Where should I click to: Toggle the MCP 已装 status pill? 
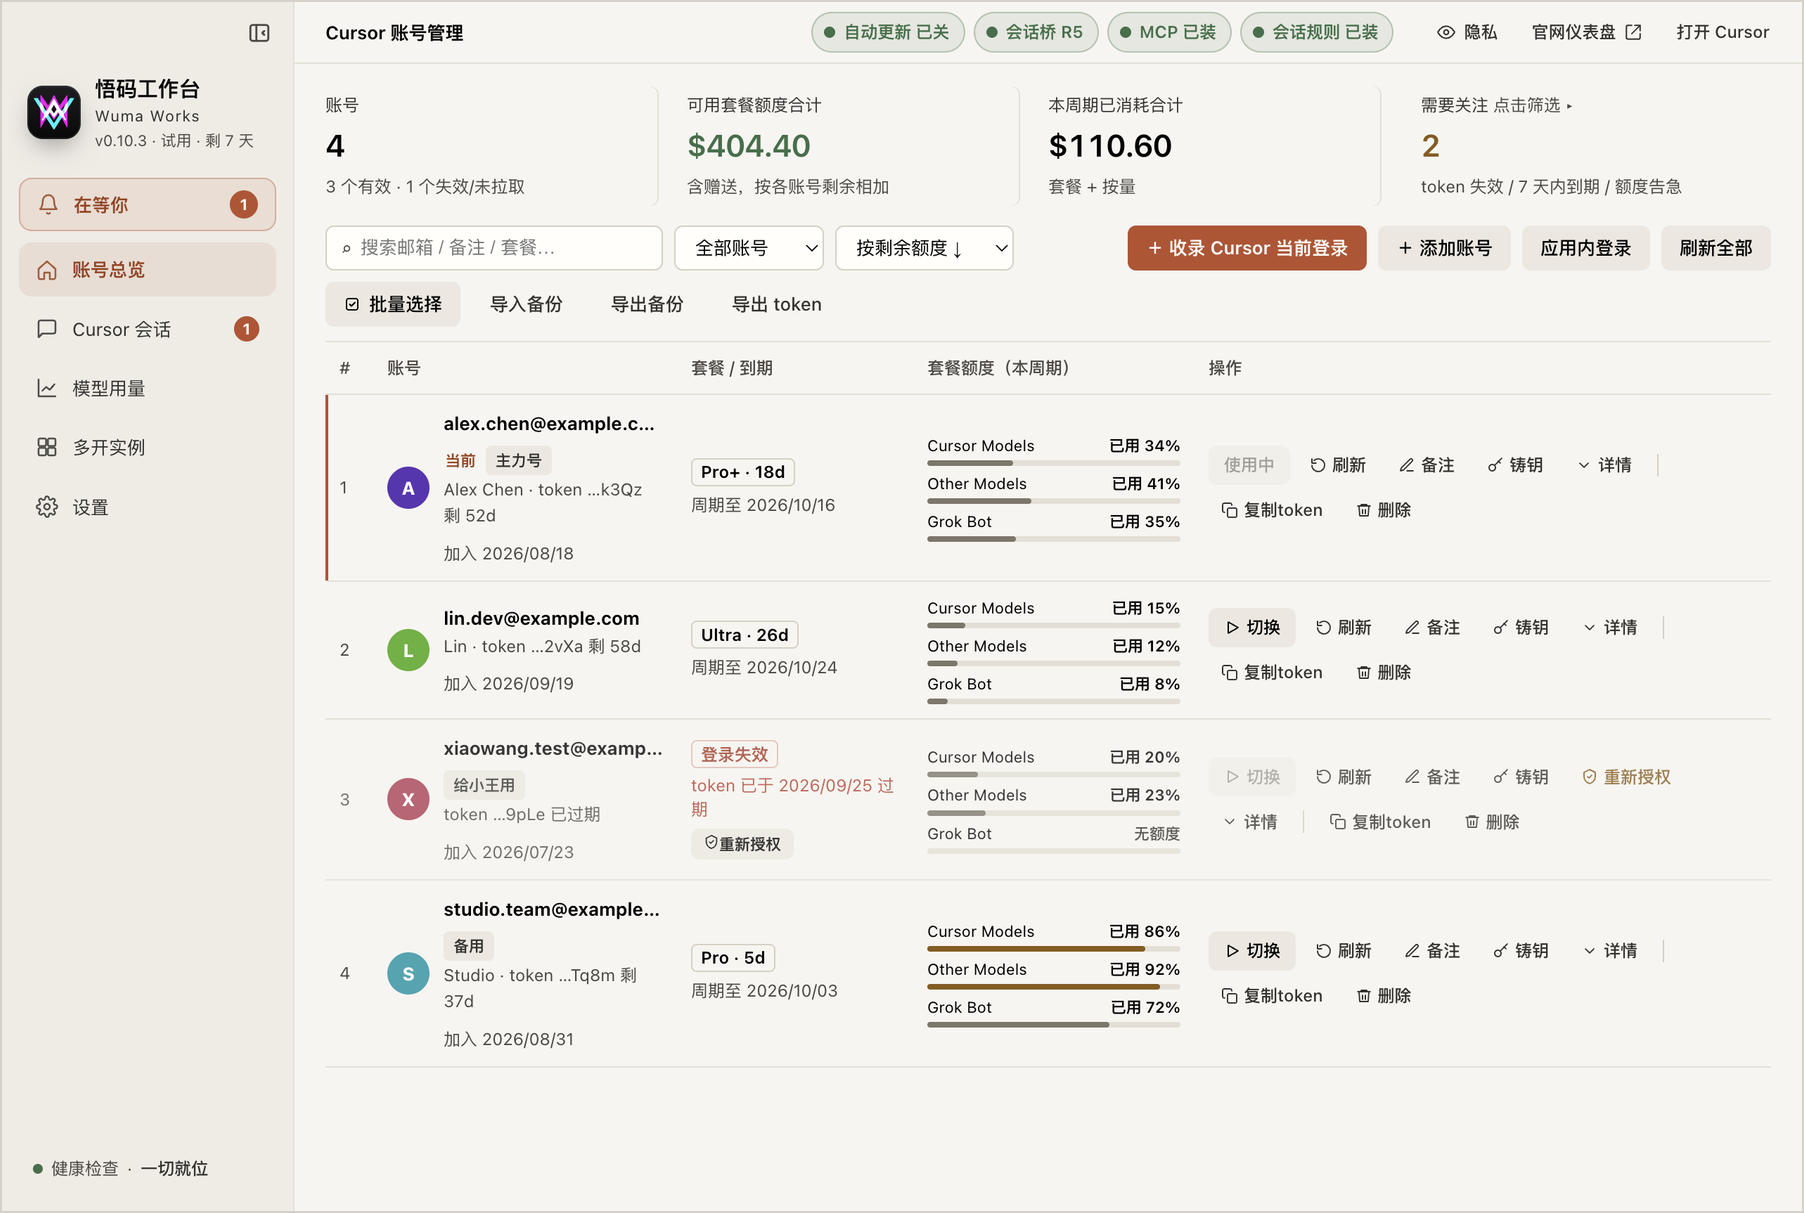[x=1169, y=32]
